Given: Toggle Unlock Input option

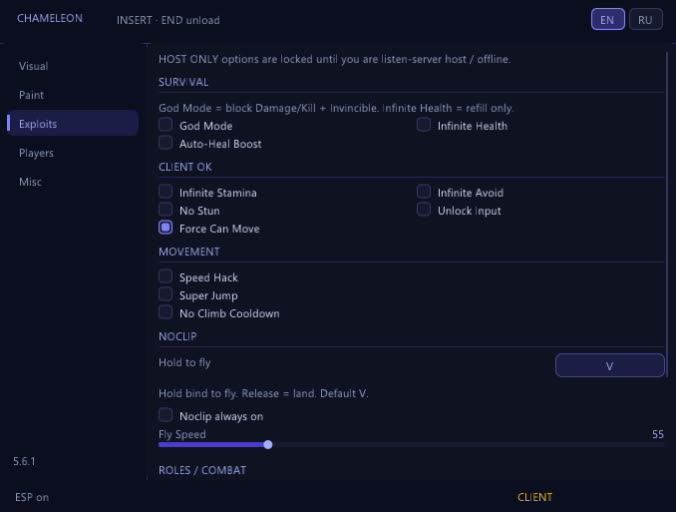Looking at the screenshot, I should coord(424,210).
